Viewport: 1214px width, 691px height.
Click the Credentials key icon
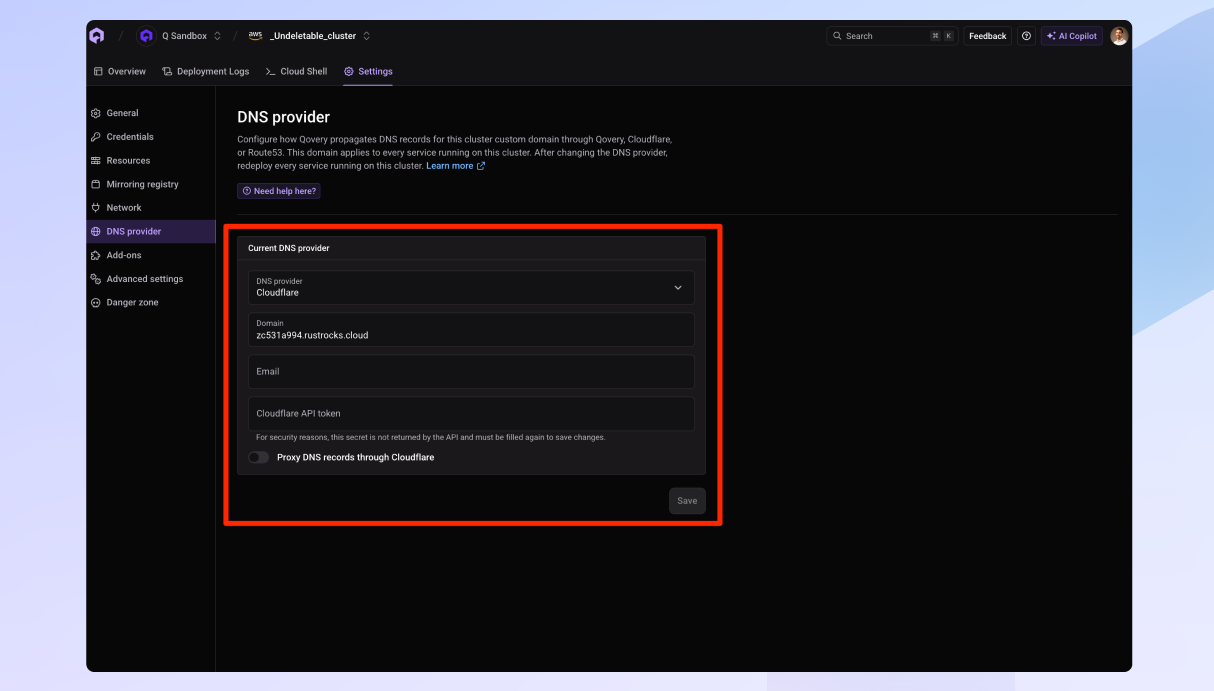pos(96,137)
